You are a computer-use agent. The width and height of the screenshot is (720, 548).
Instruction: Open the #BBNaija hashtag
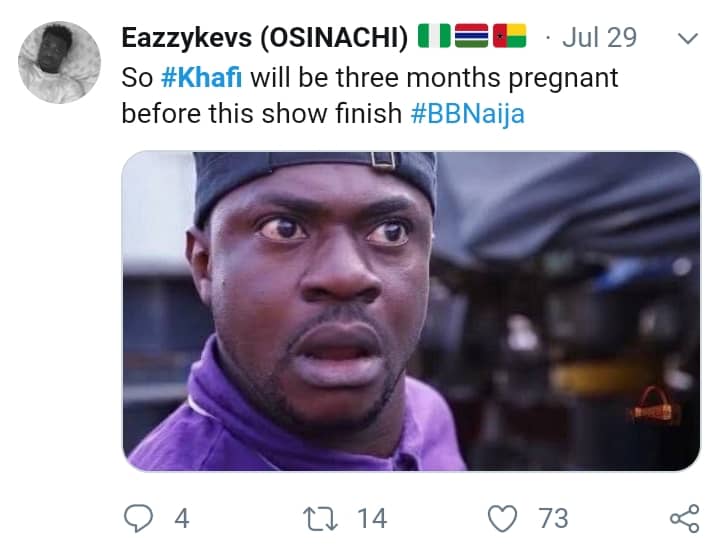click(x=467, y=113)
